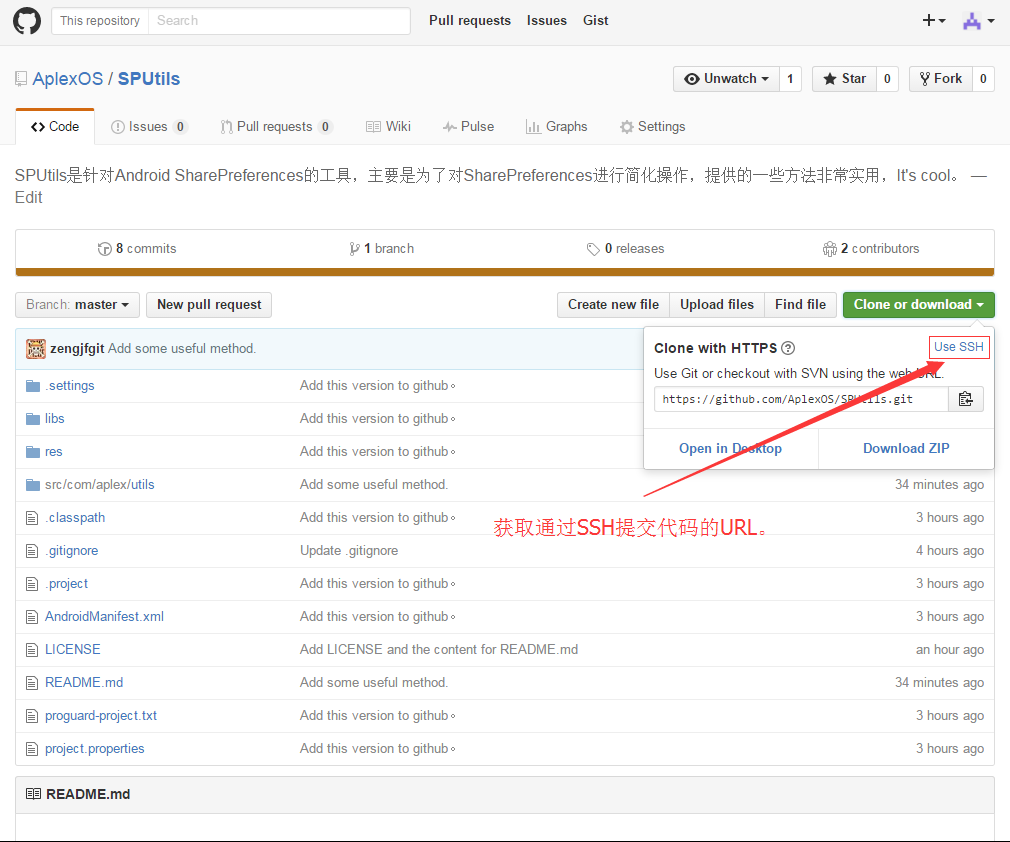
Task: Open the Graphs tab
Action: pos(557,127)
